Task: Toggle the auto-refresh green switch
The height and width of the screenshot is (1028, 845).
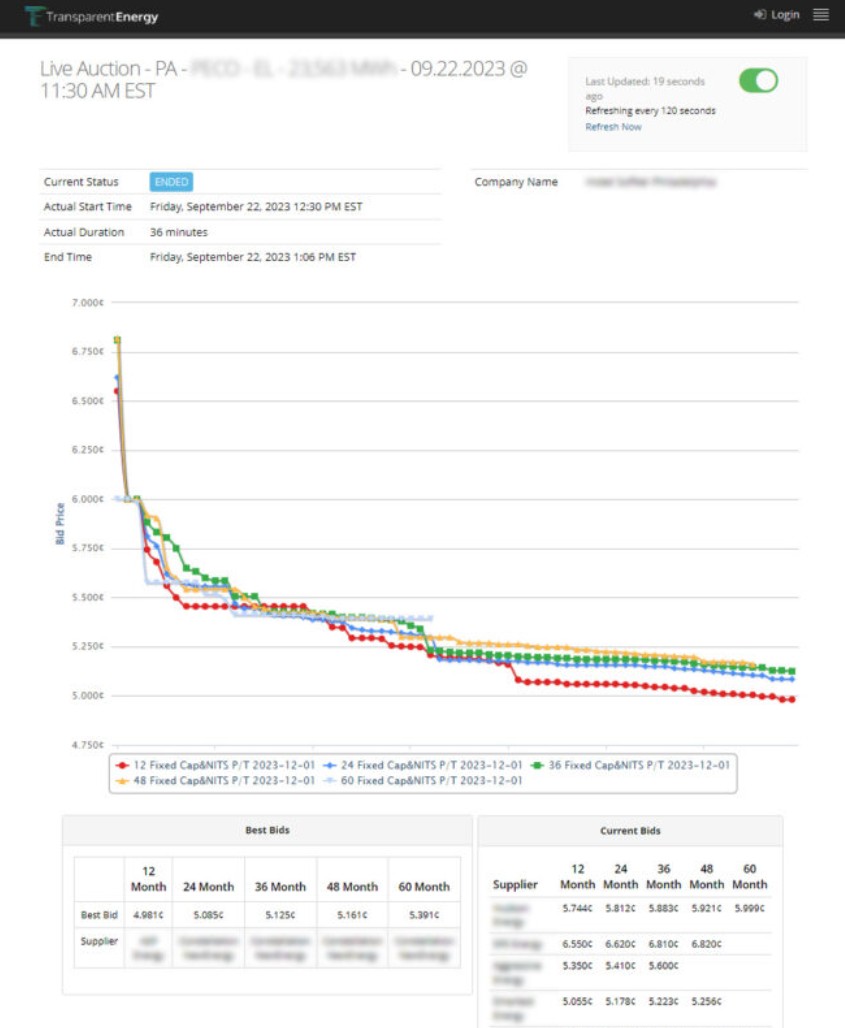Action: [x=758, y=82]
